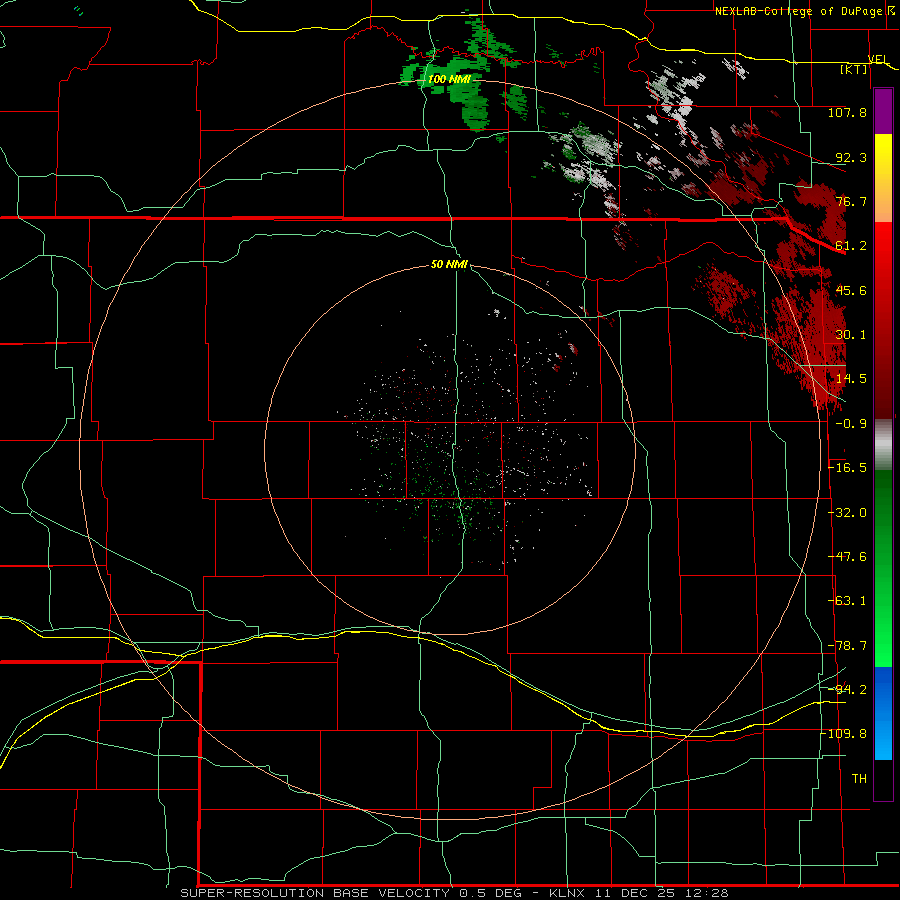Click the [KT] units label

point(854,69)
